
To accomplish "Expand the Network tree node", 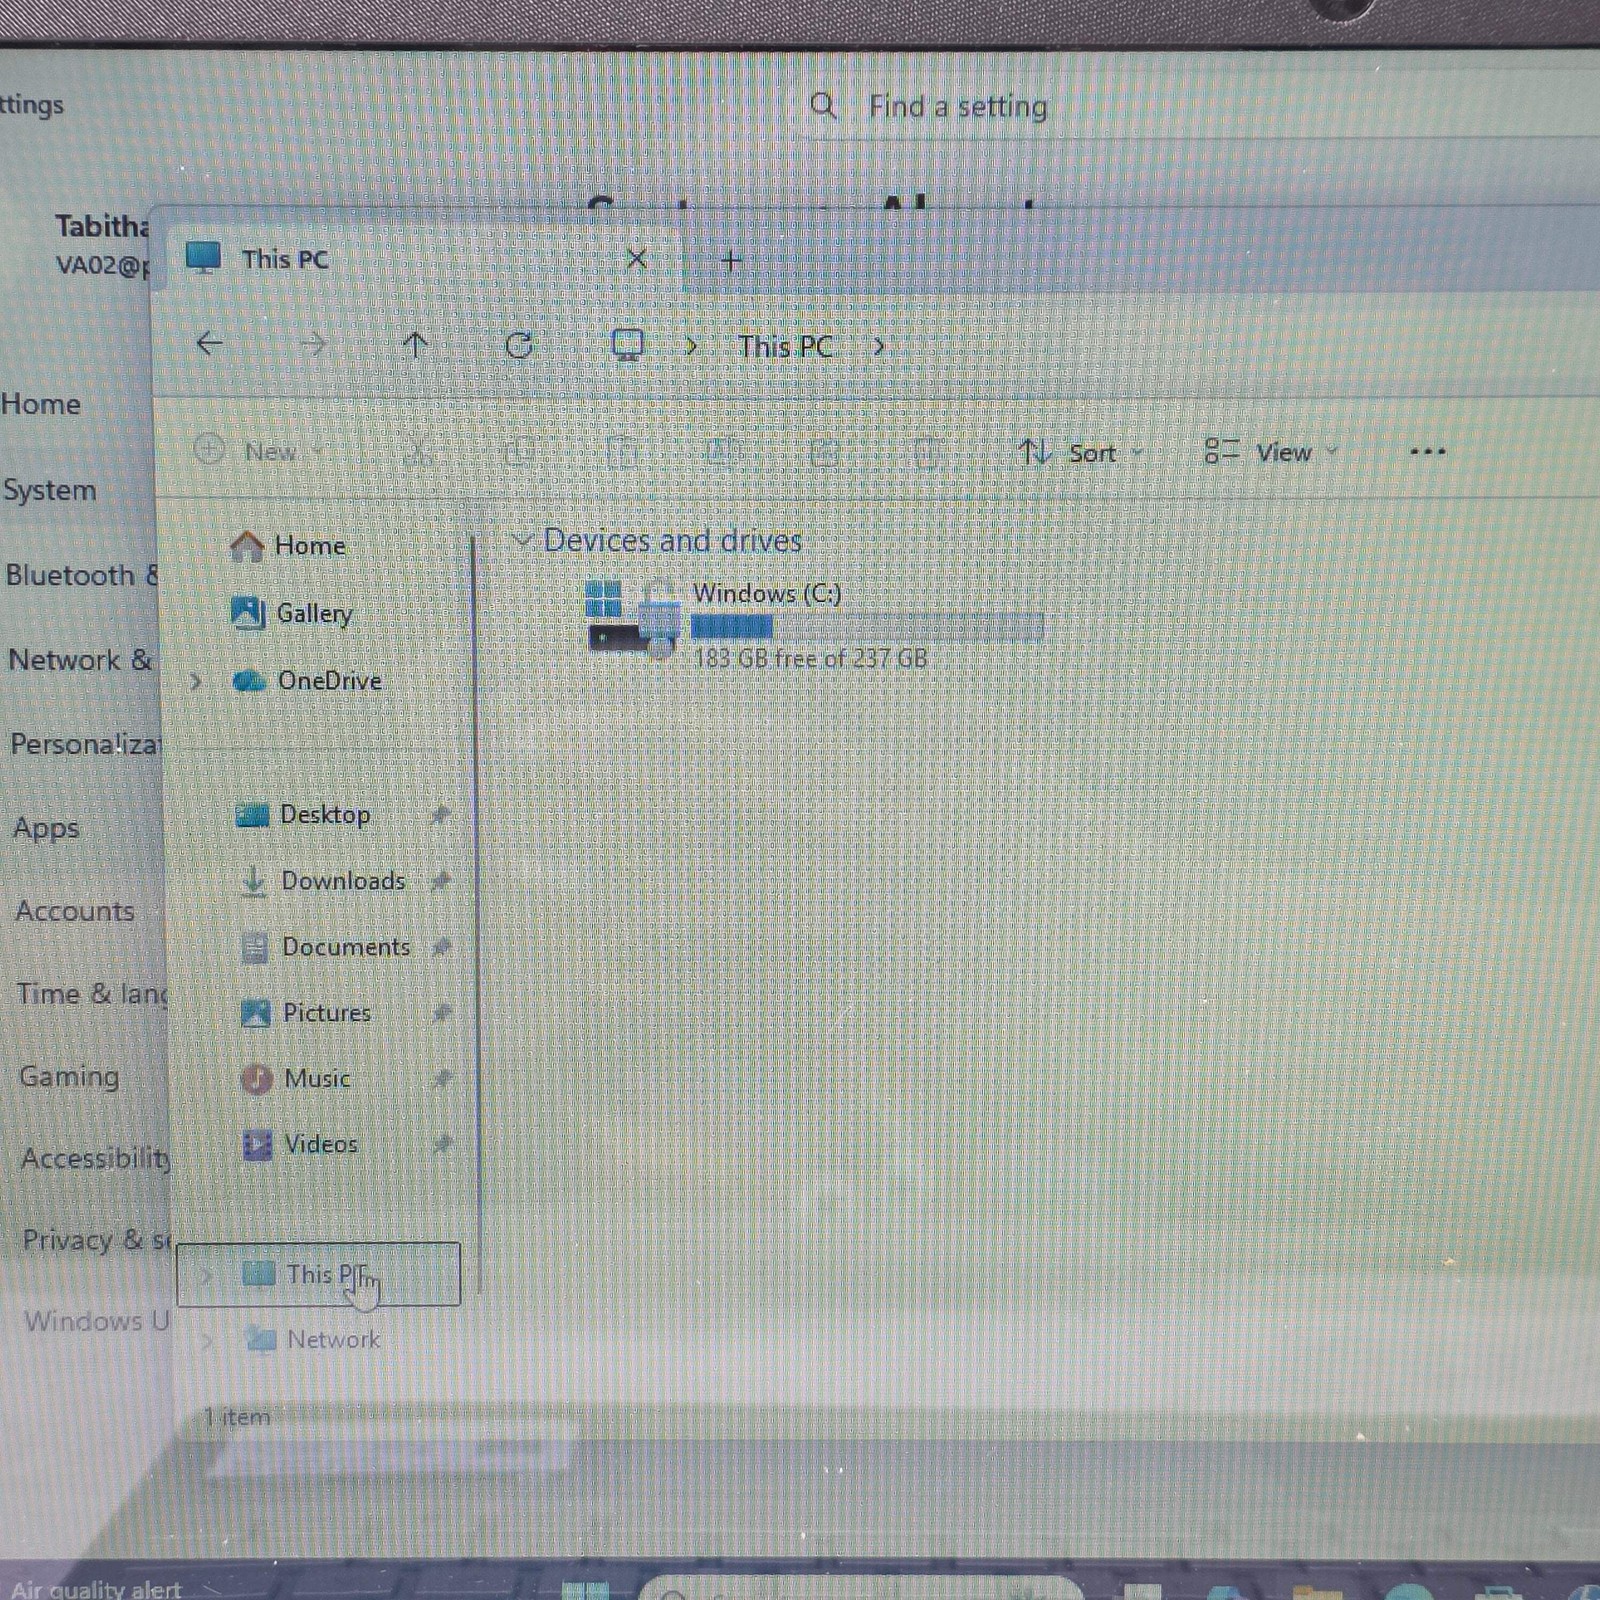I will (207, 1341).
